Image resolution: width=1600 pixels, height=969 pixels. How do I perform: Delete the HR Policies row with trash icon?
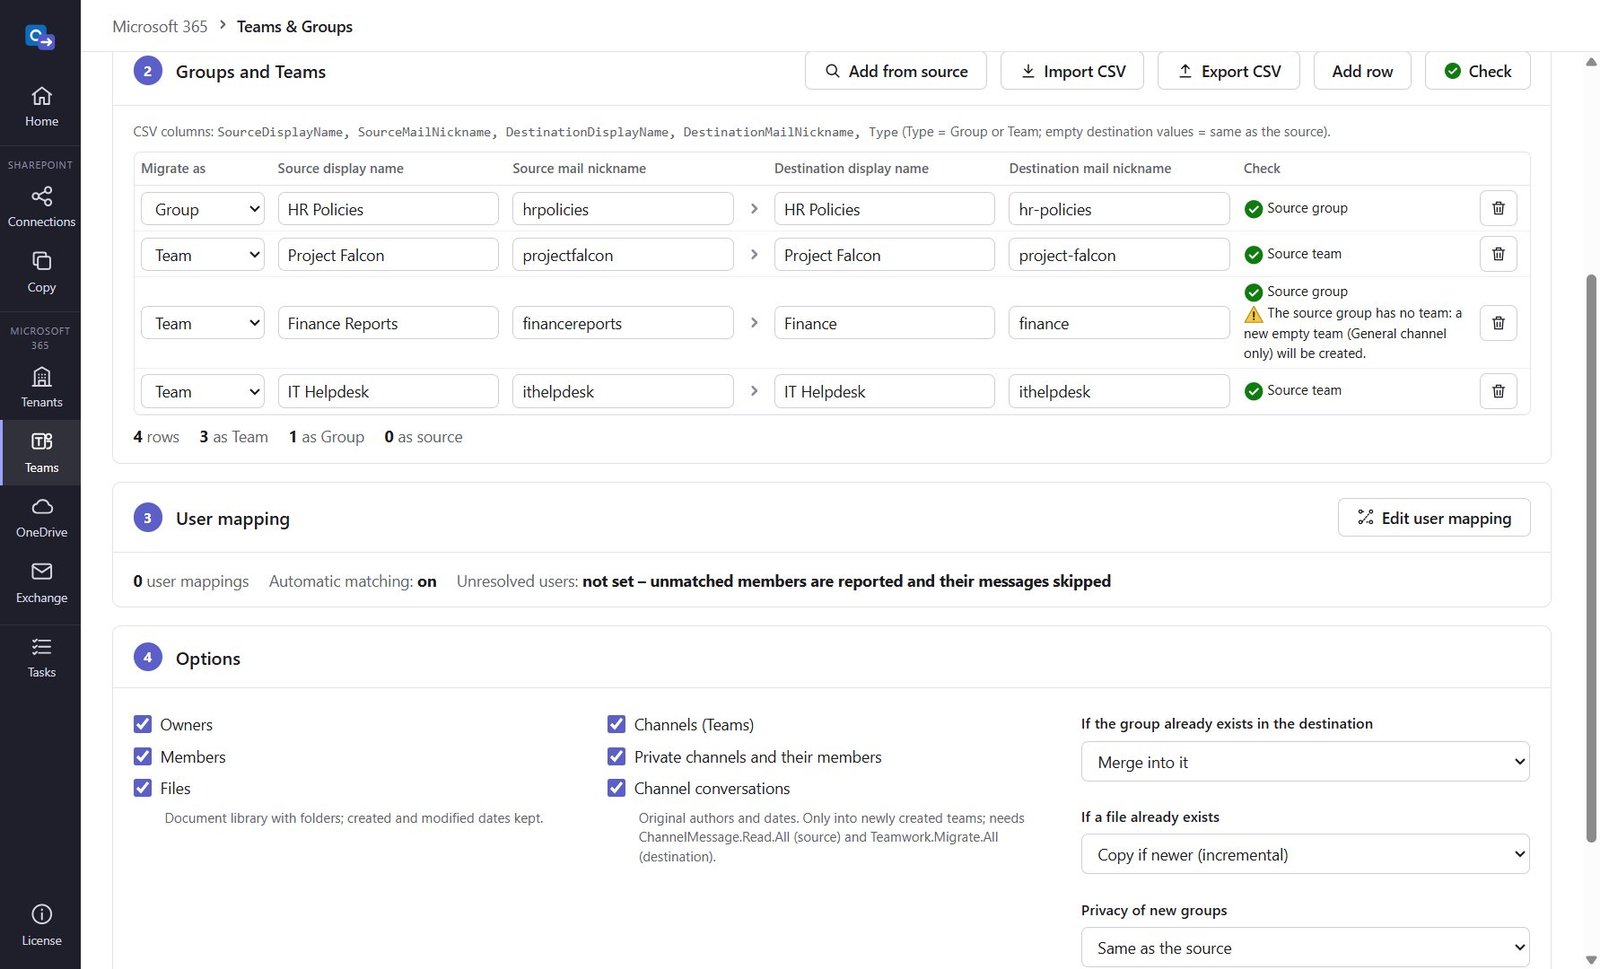(x=1498, y=208)
